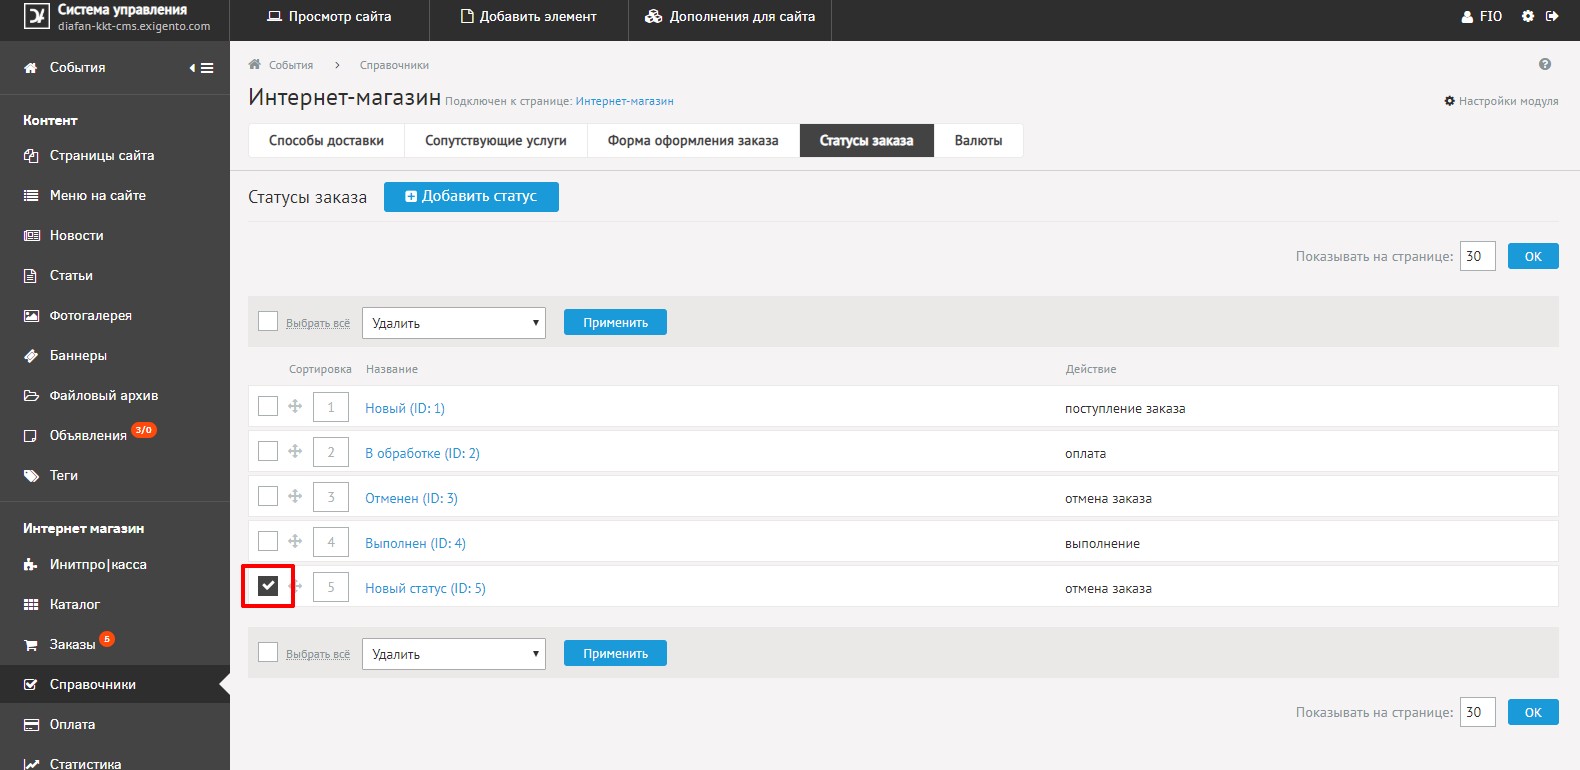This screenshot has width=1580, height=770.
Task: Open the Отменен (ID: 3) link
Action: (x=411, y=498)
